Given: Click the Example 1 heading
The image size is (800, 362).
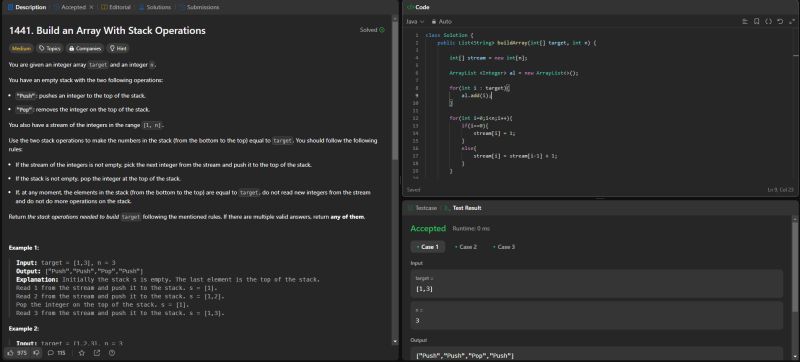Looking at the screenshot, I should [x=23, y=248].
